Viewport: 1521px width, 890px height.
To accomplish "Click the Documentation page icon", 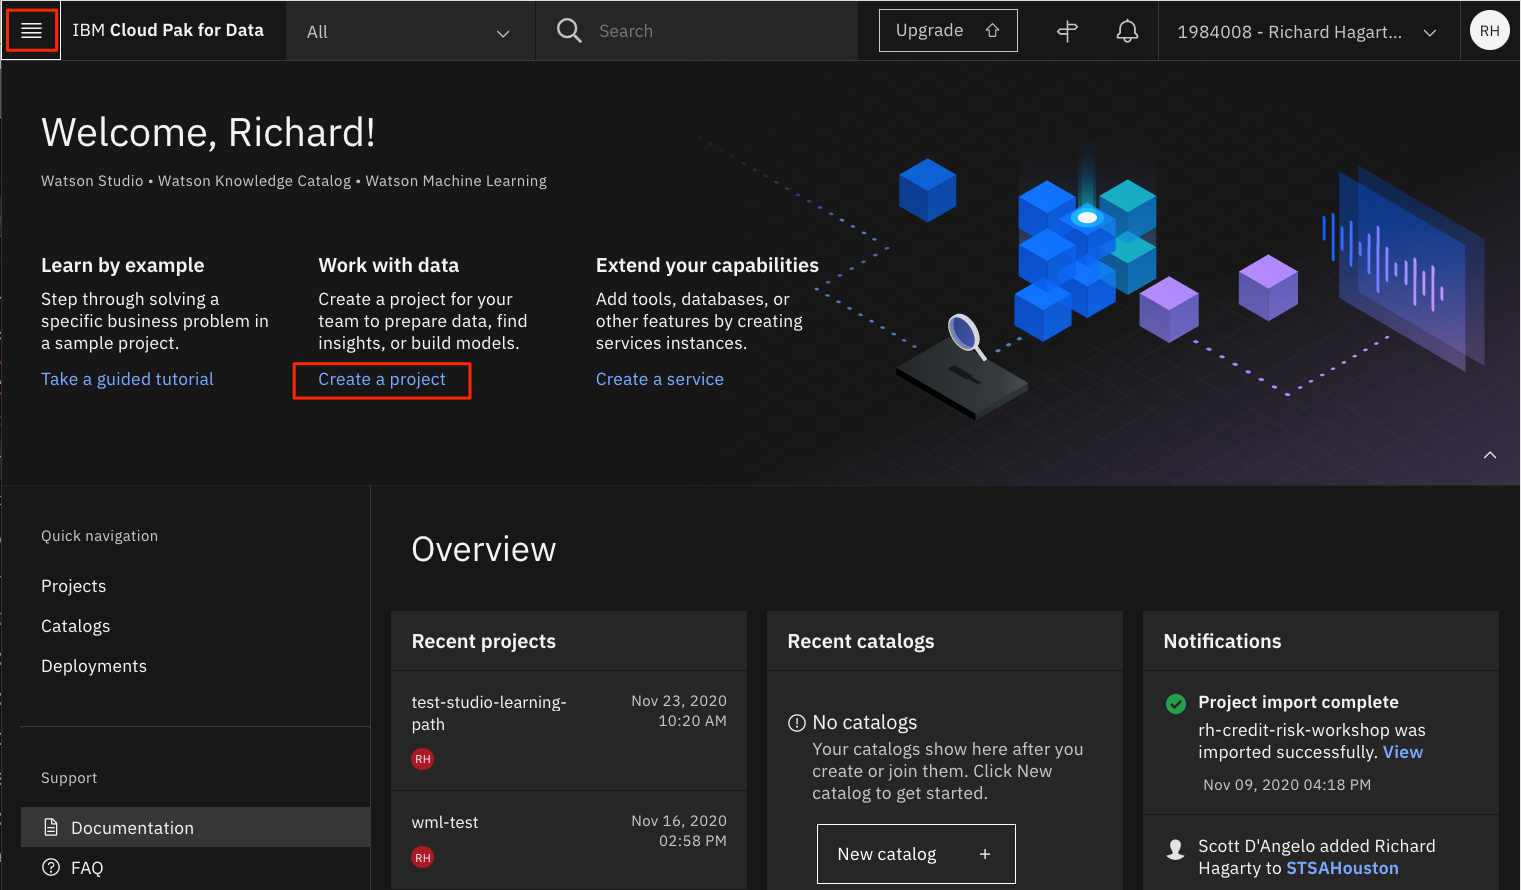I will click(x=51, y=827).
